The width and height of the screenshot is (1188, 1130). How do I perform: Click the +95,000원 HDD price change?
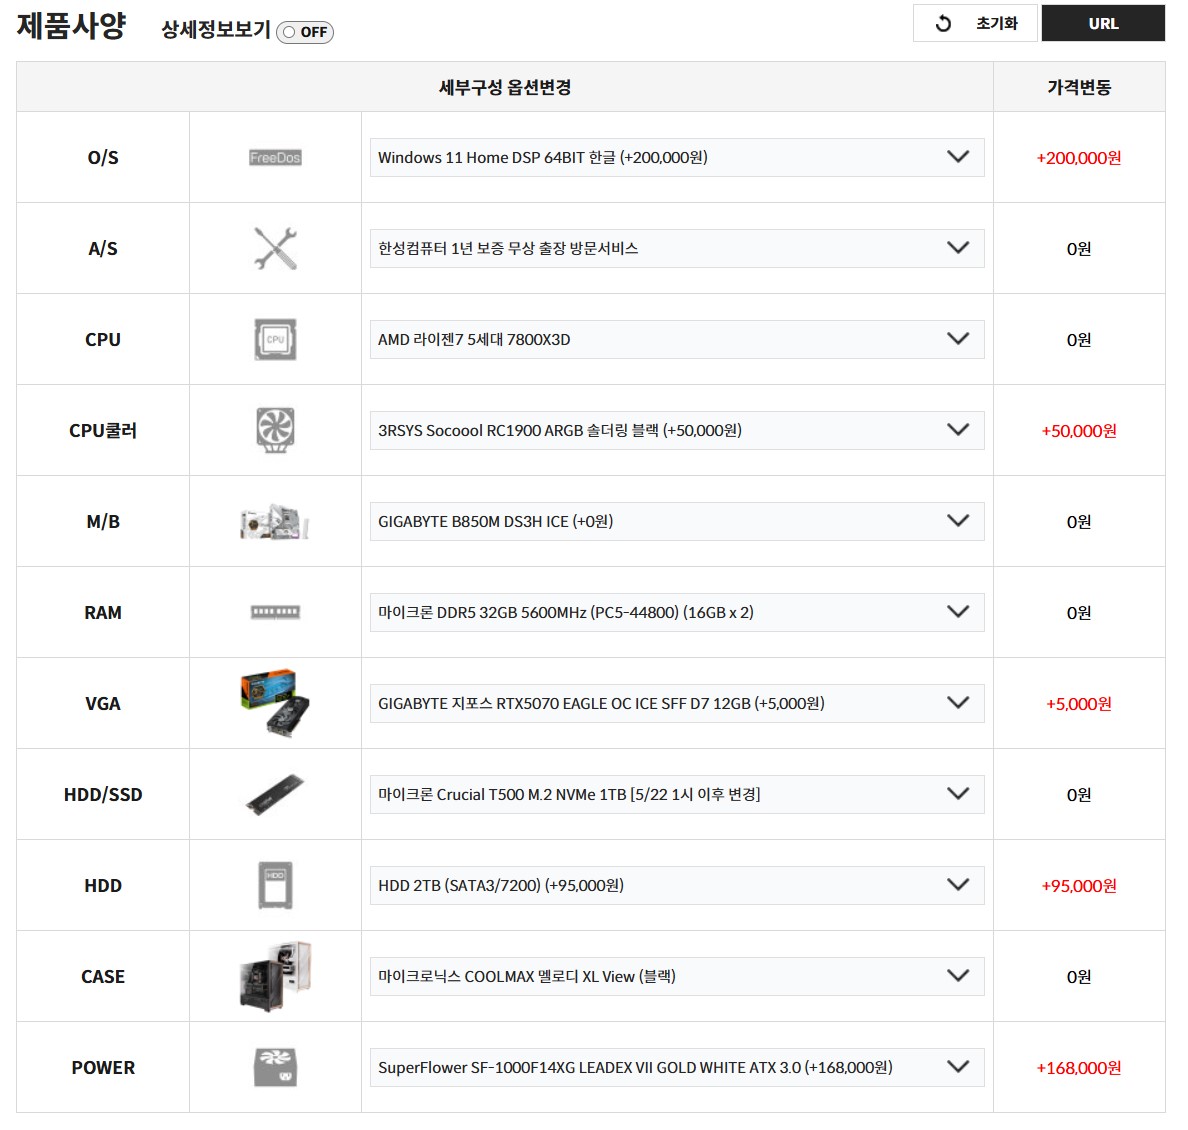1079,885
